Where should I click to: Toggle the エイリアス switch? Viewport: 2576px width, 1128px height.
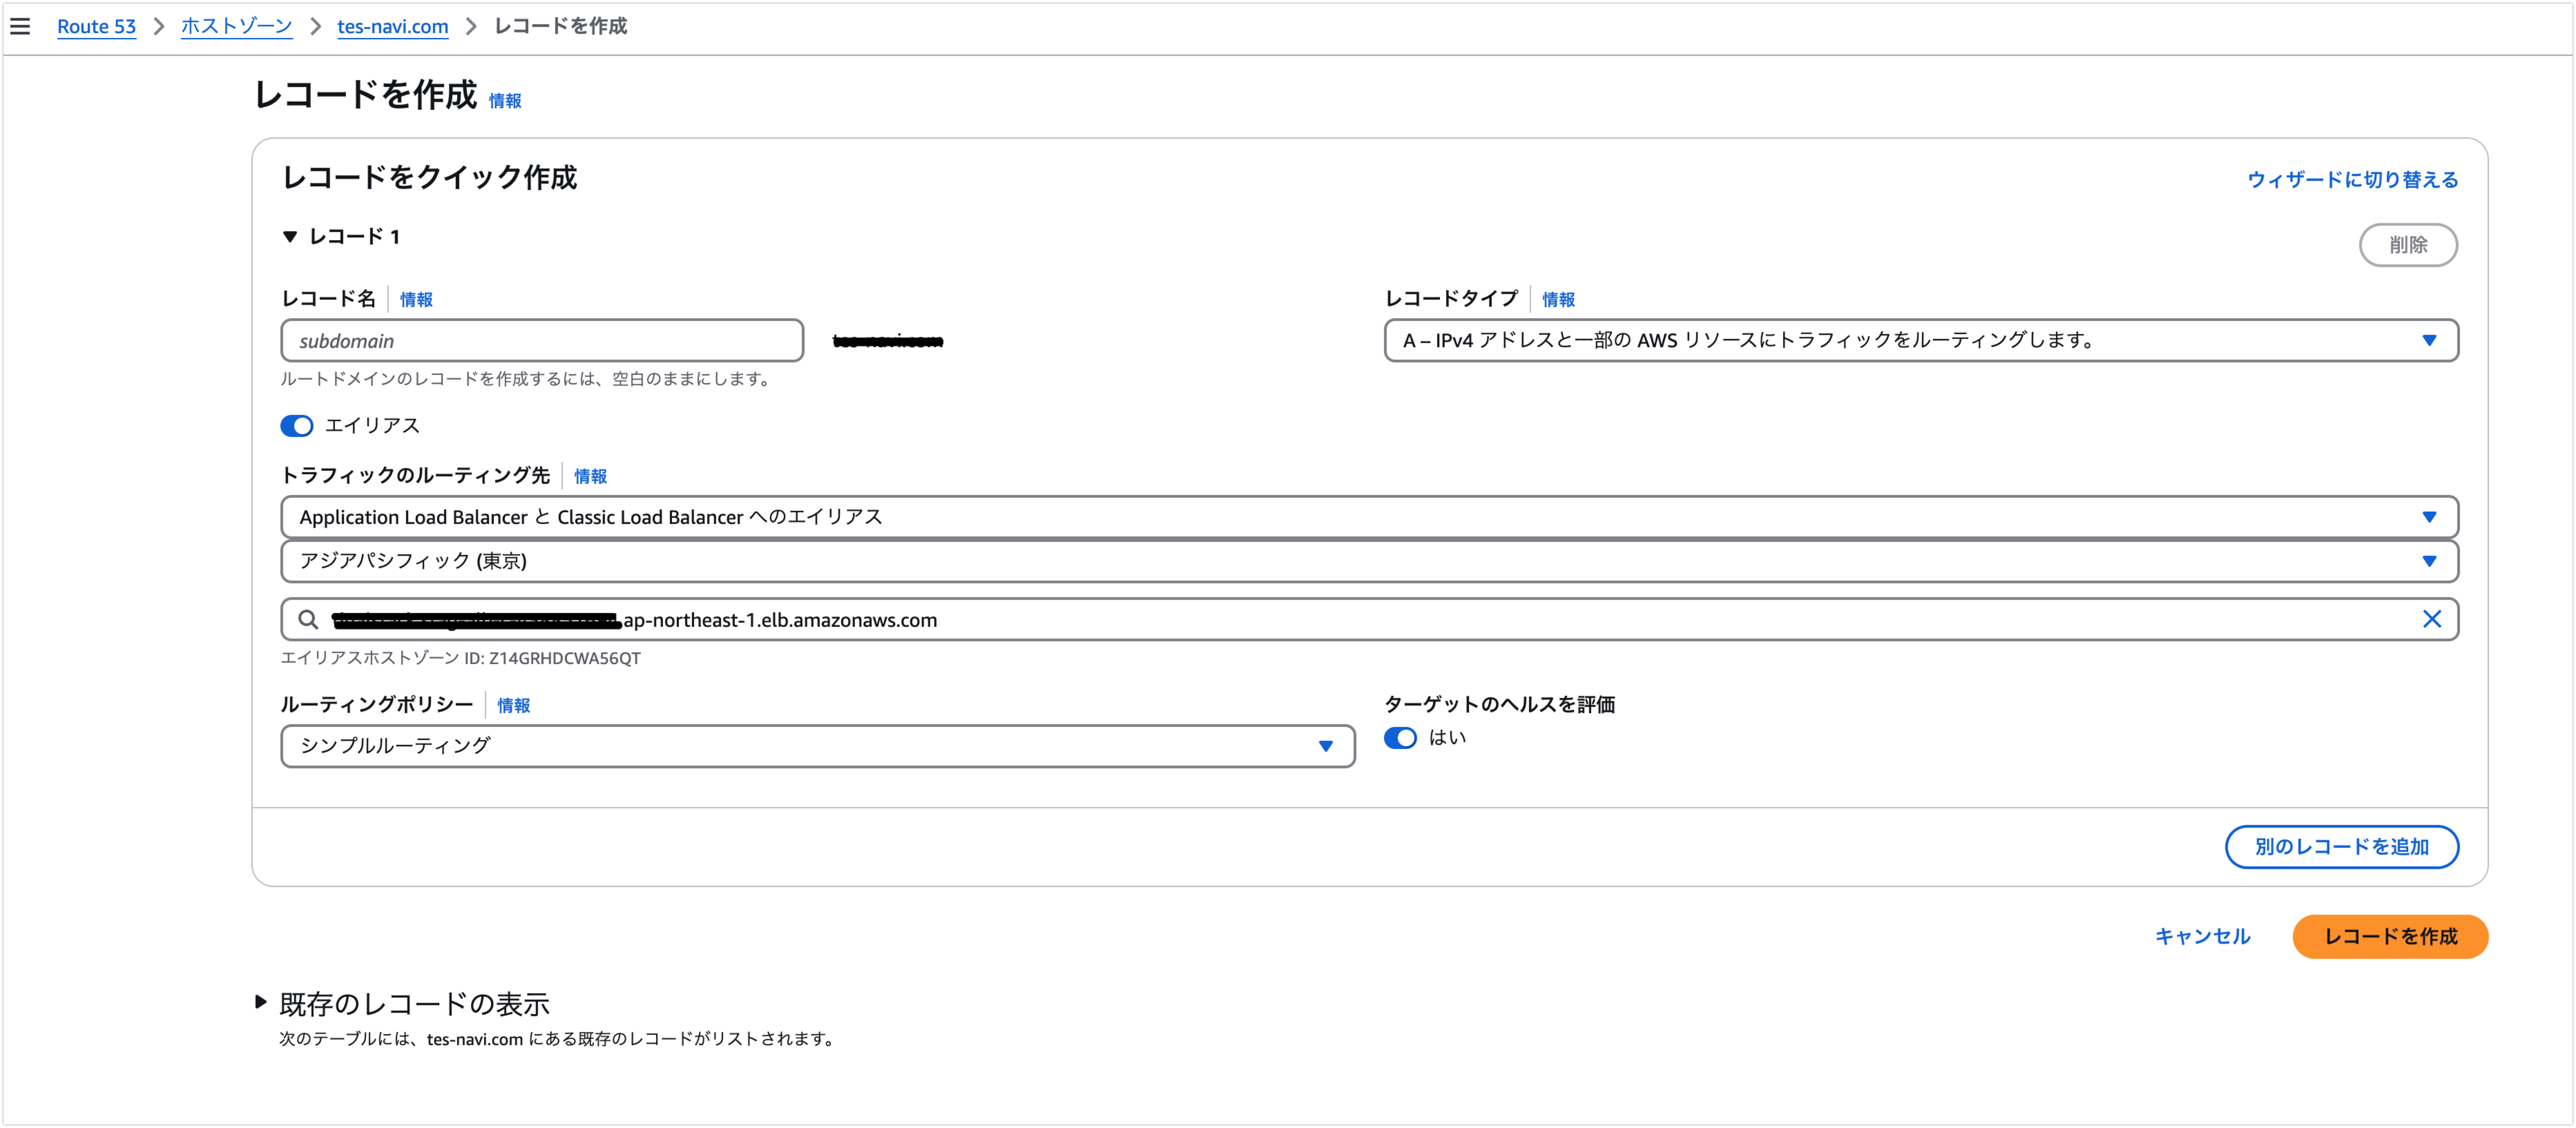pos(297,426)
